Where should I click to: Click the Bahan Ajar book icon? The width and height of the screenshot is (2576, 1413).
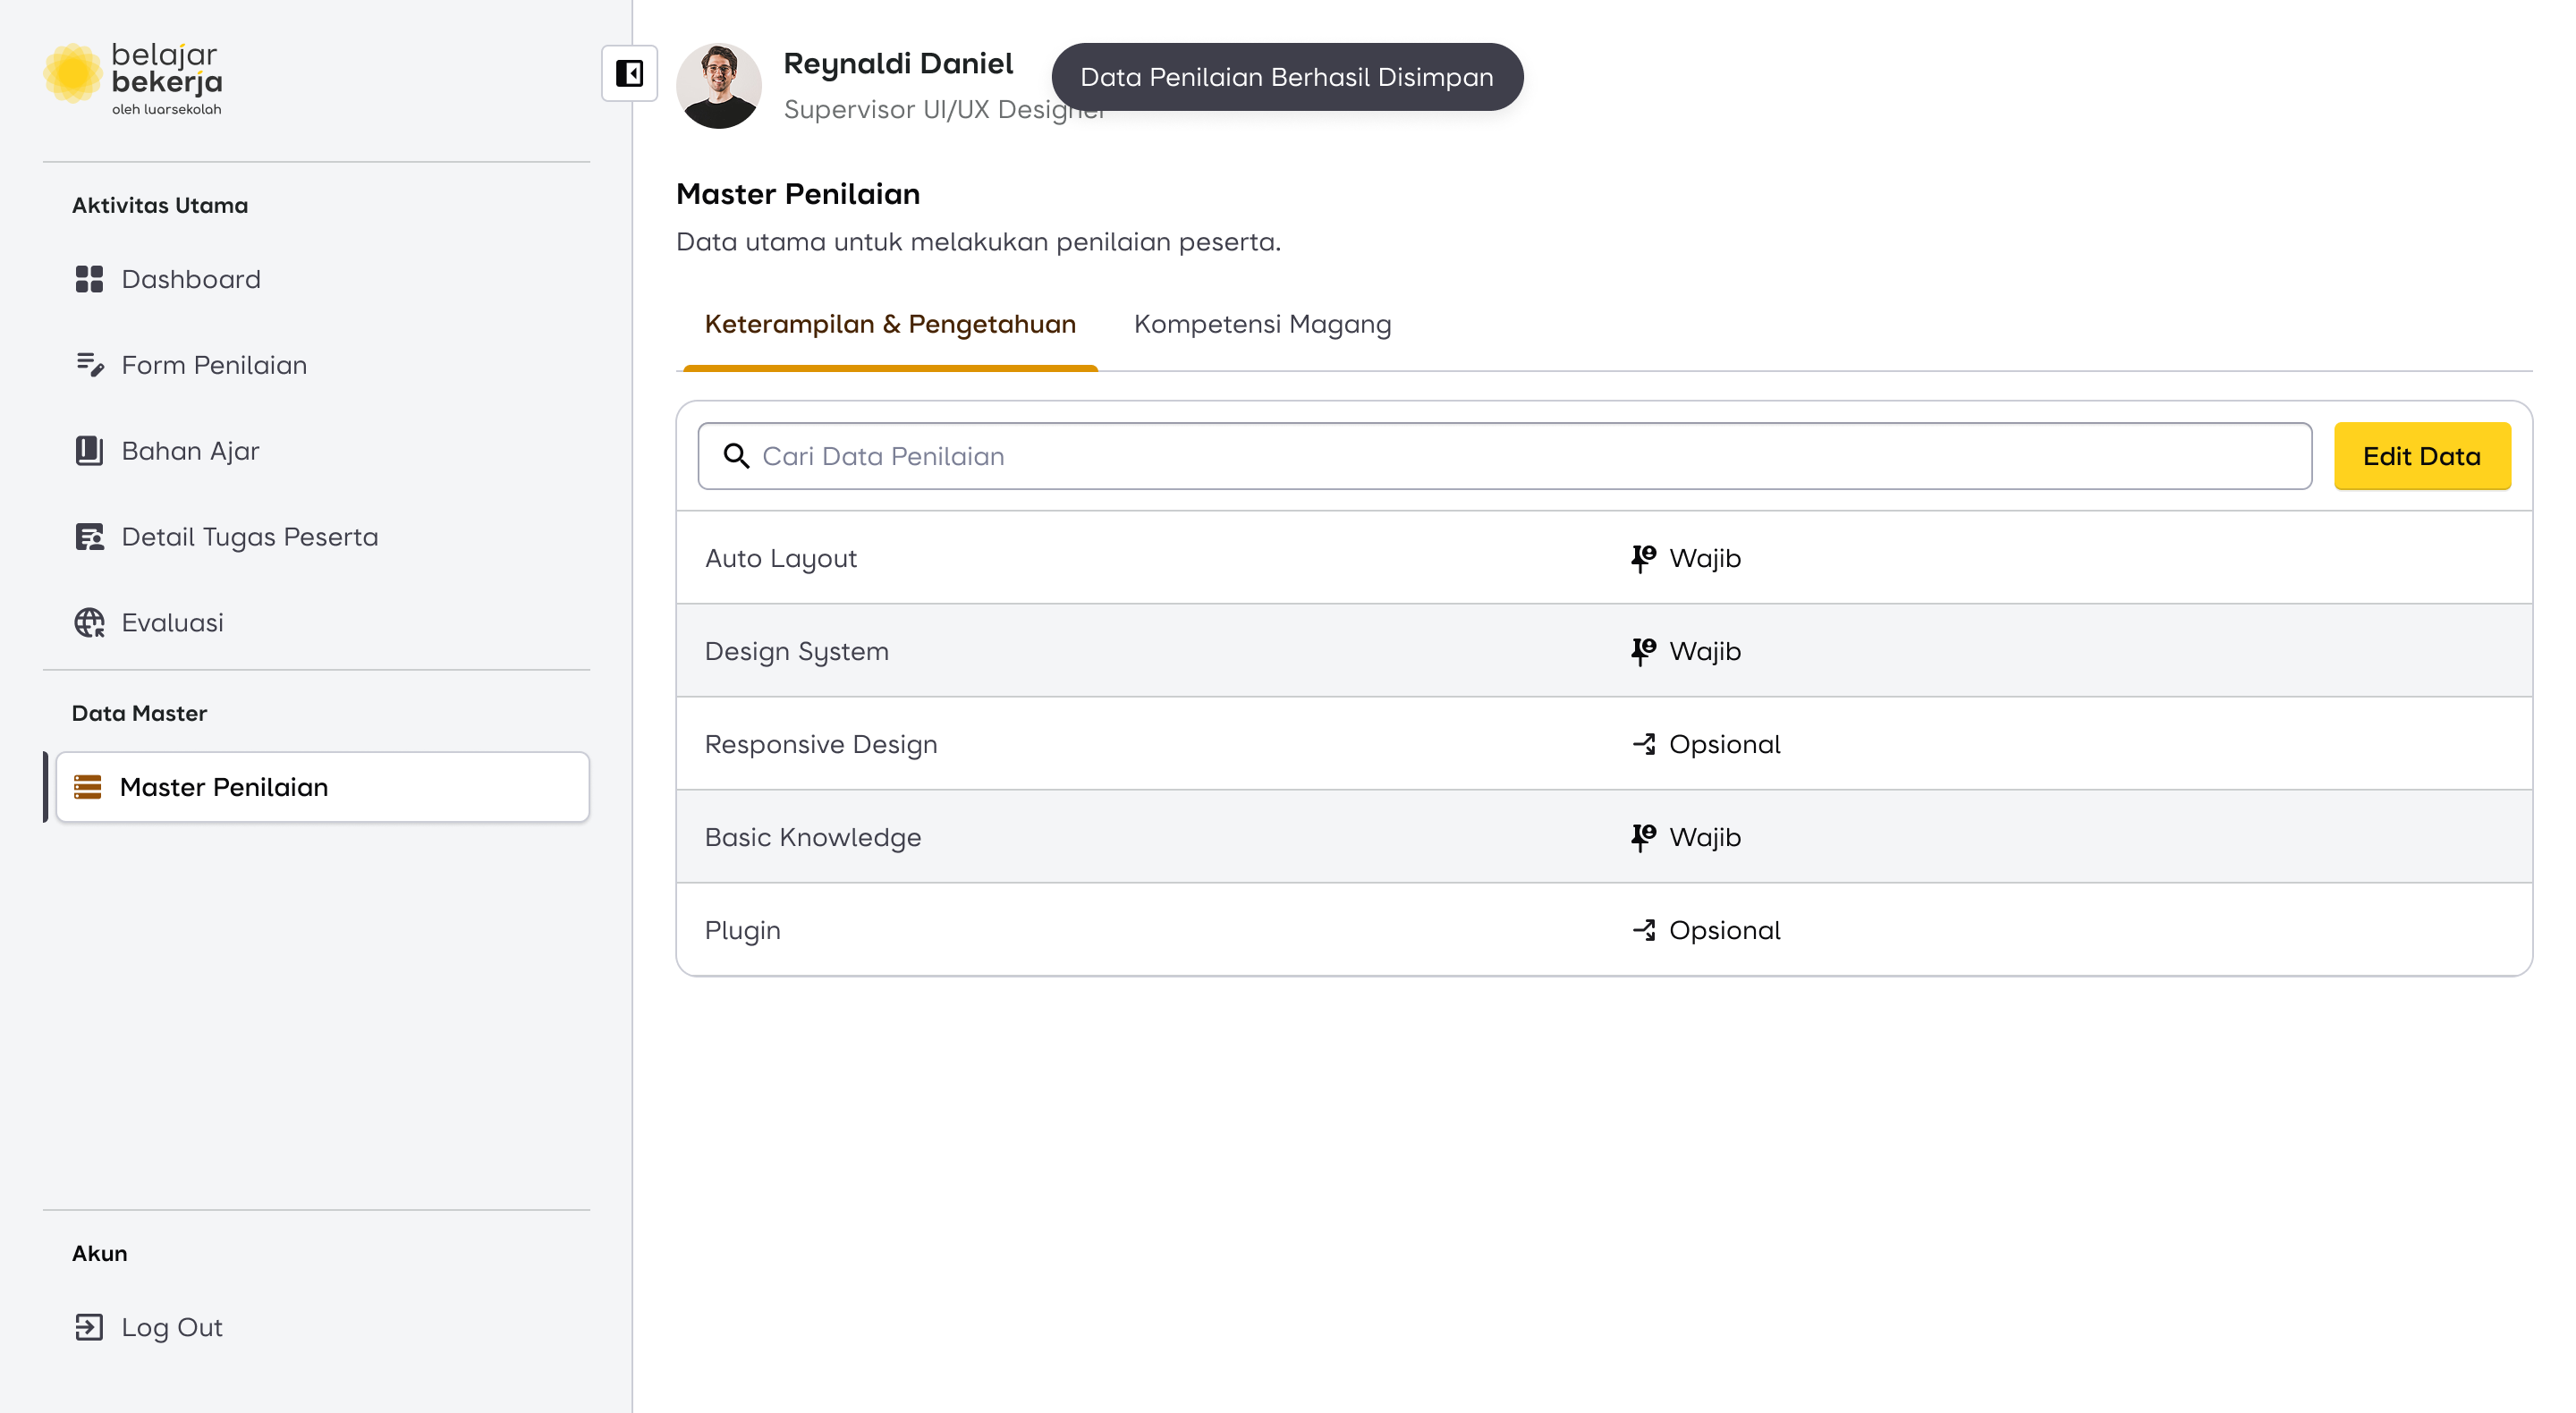[x=89, y=451]
